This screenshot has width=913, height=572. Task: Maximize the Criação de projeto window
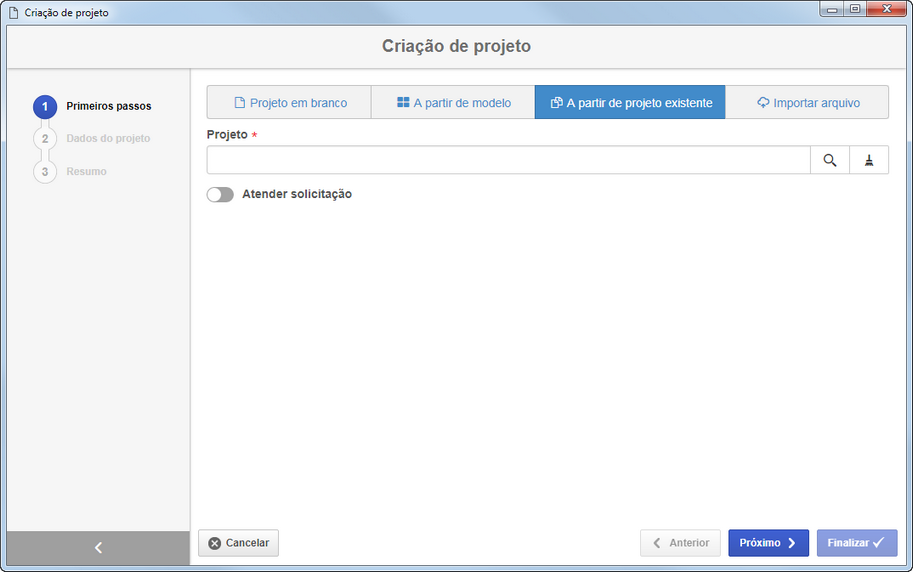tap(855, 9)
